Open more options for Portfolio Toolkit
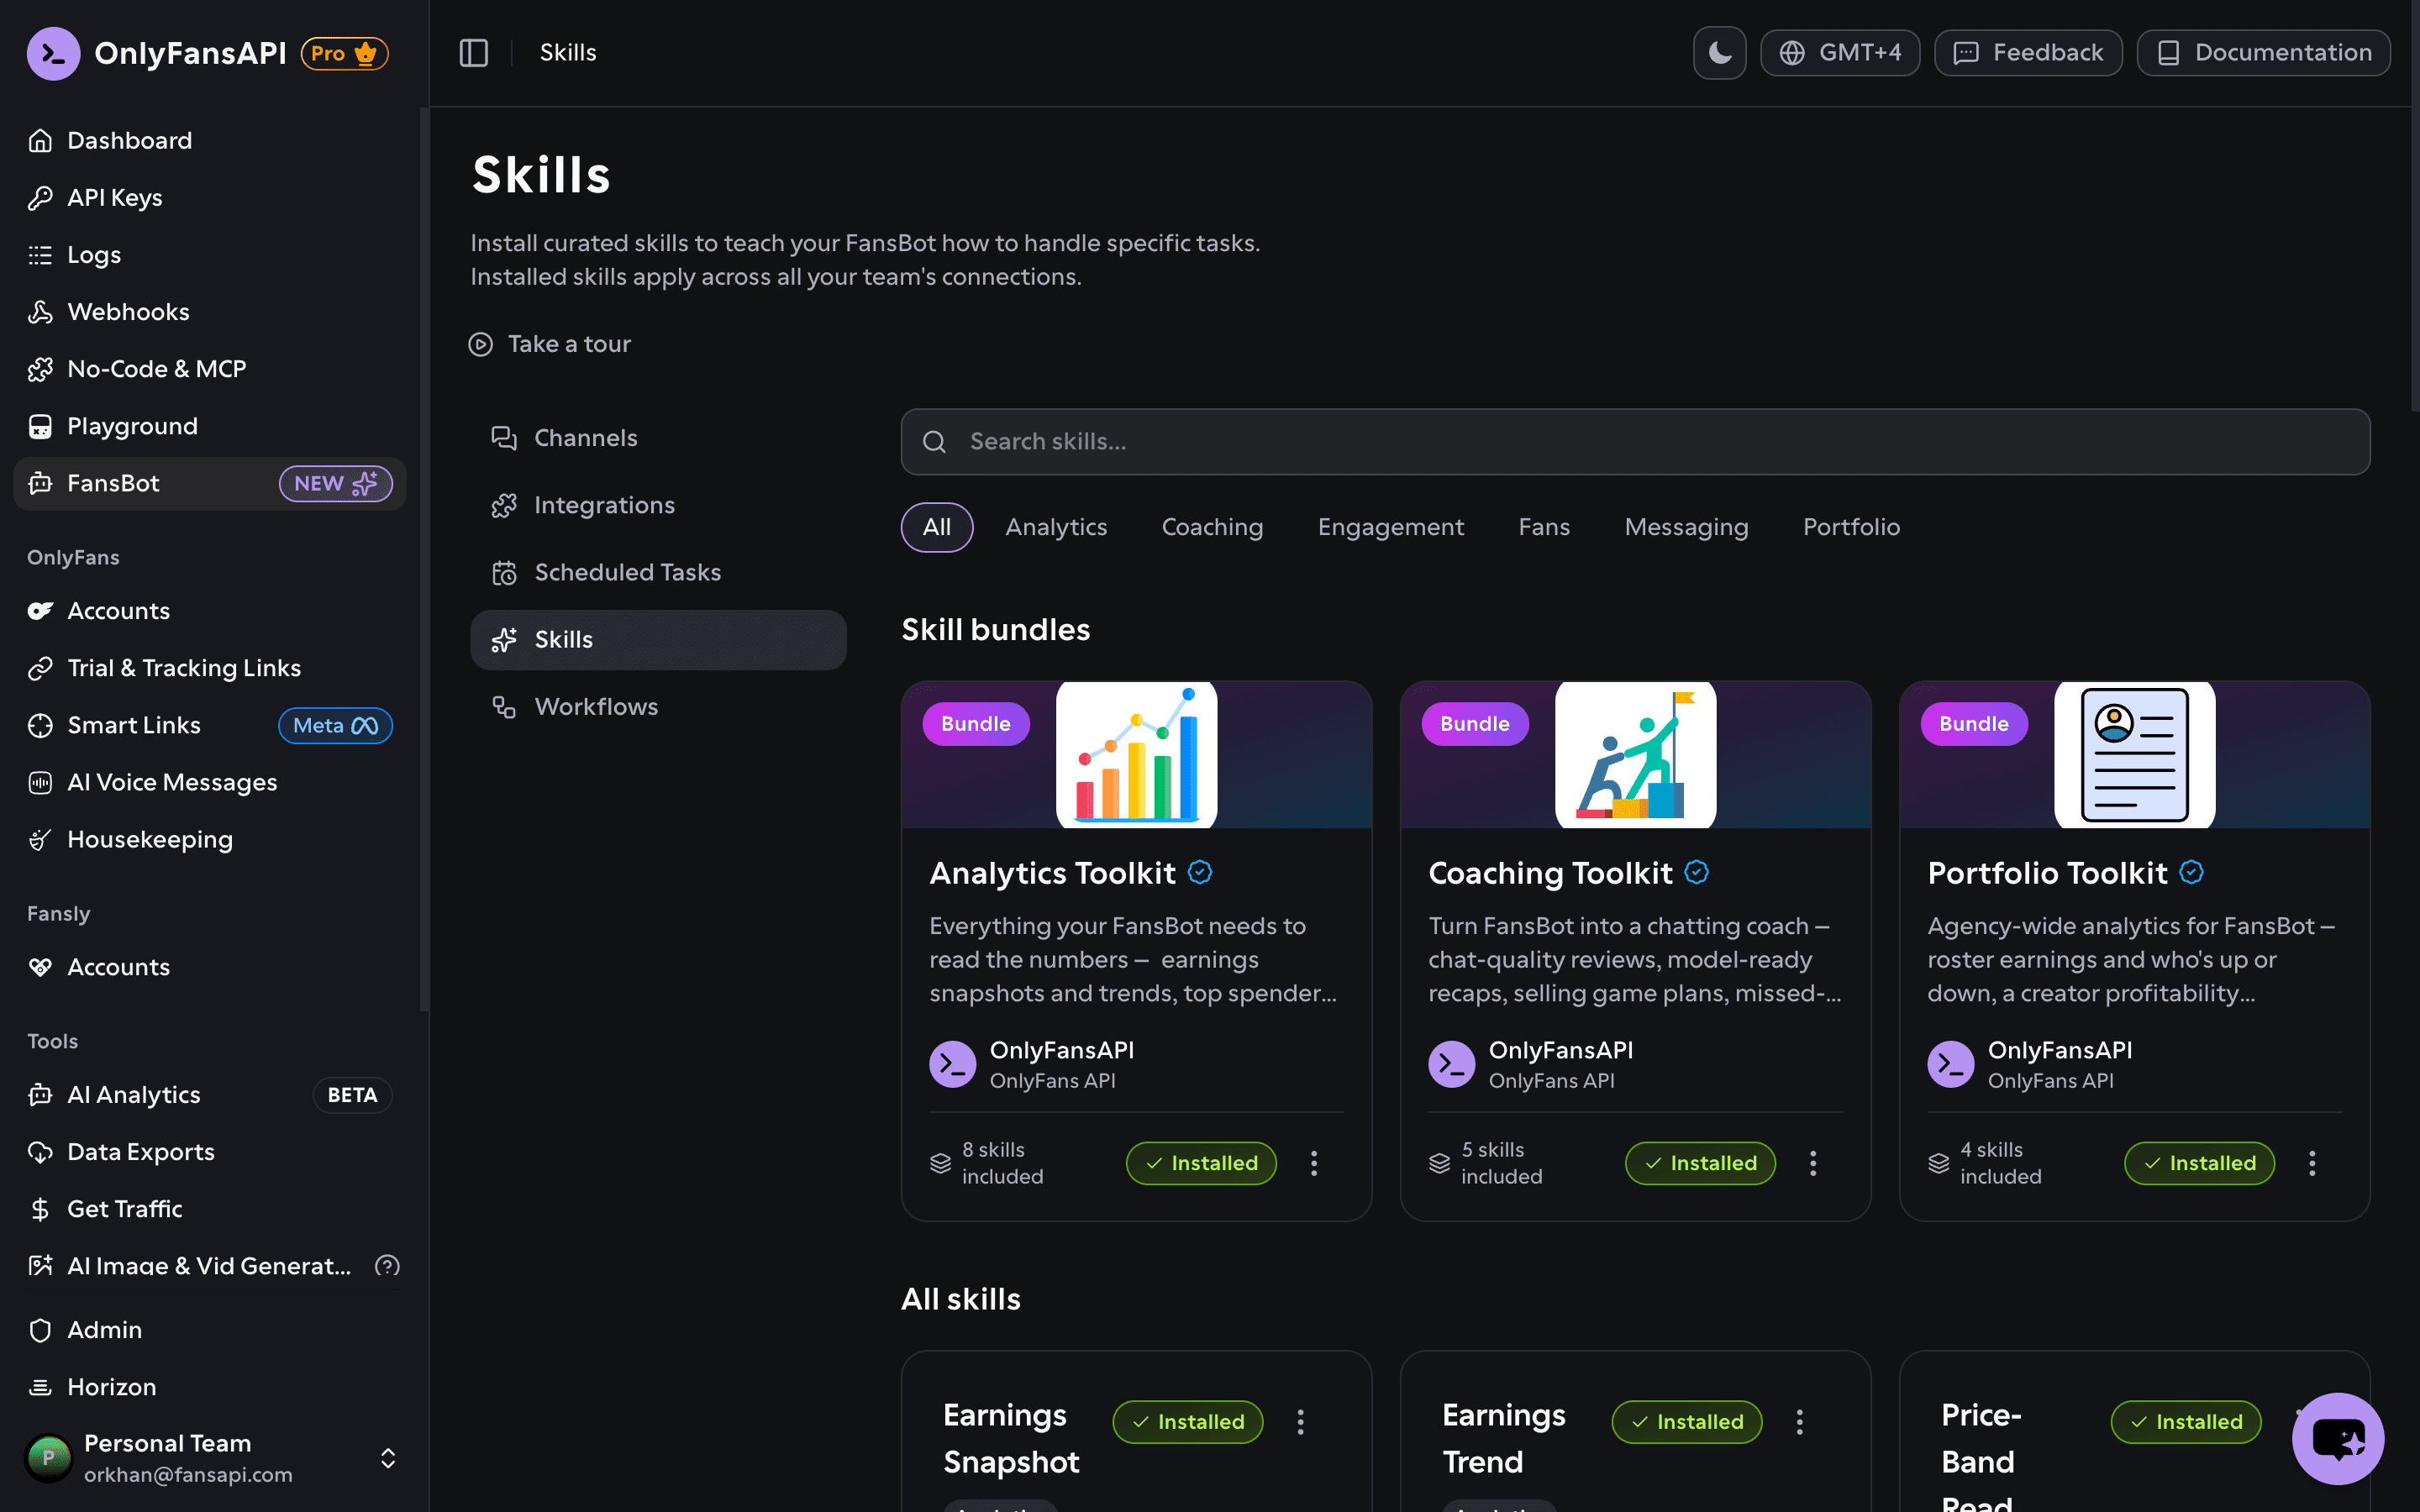2420x1512 pixels. point(2312,1163)
